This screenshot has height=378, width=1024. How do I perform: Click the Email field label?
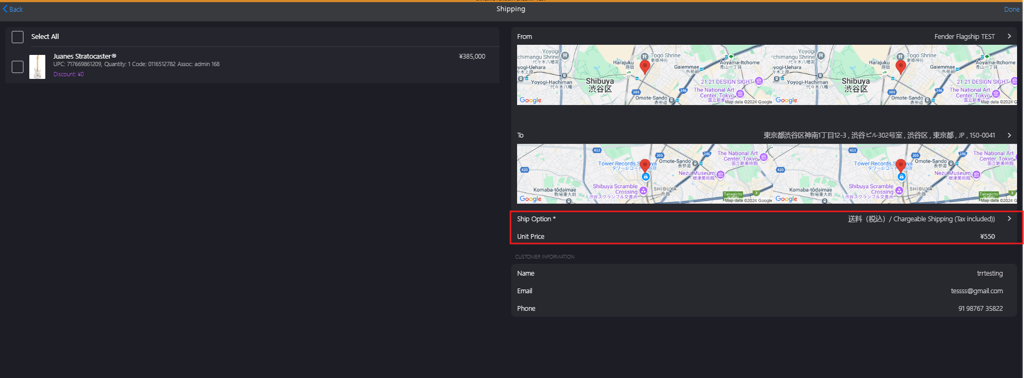tap(525, 291)
